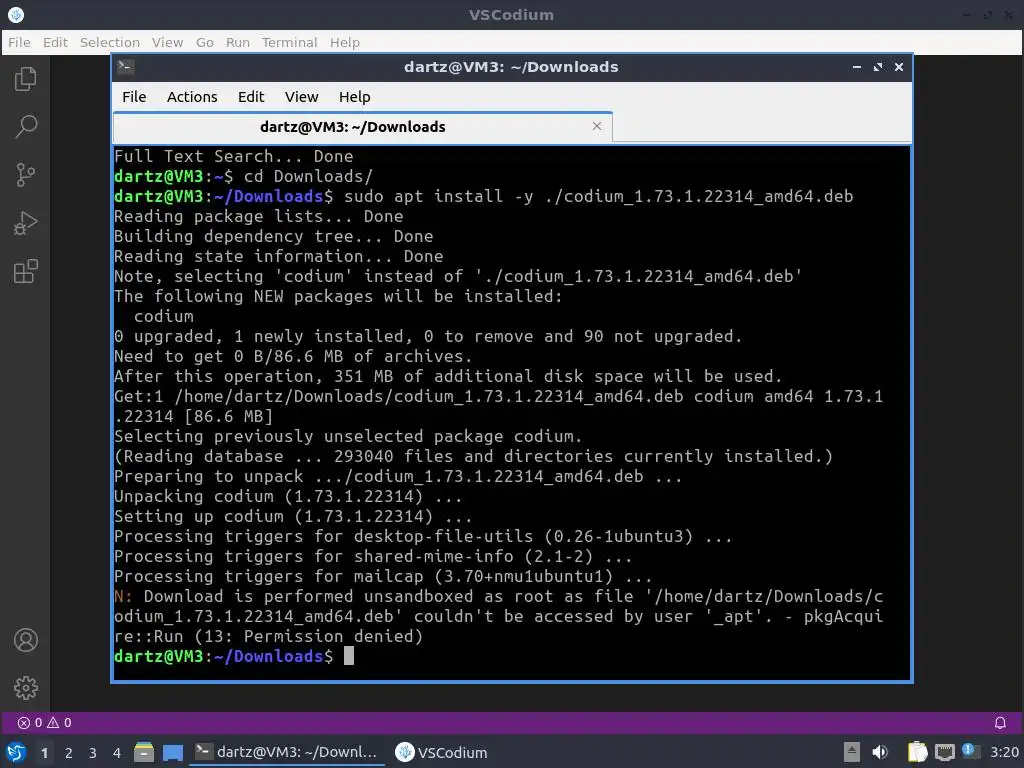Viewport: 1024px width, 768px height.
Task: Click 'cd Downloads/' command text
Action: [308, 176]
